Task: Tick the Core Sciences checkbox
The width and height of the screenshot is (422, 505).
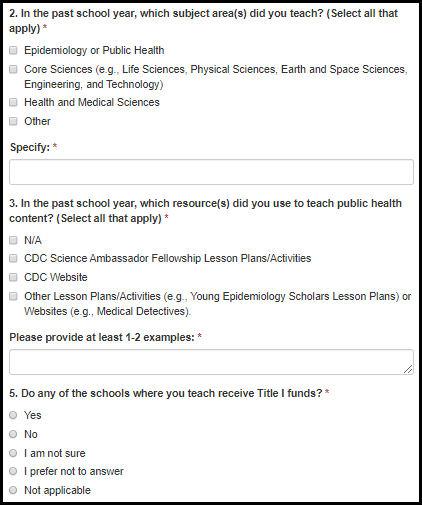Action: [x=13, y=69]
